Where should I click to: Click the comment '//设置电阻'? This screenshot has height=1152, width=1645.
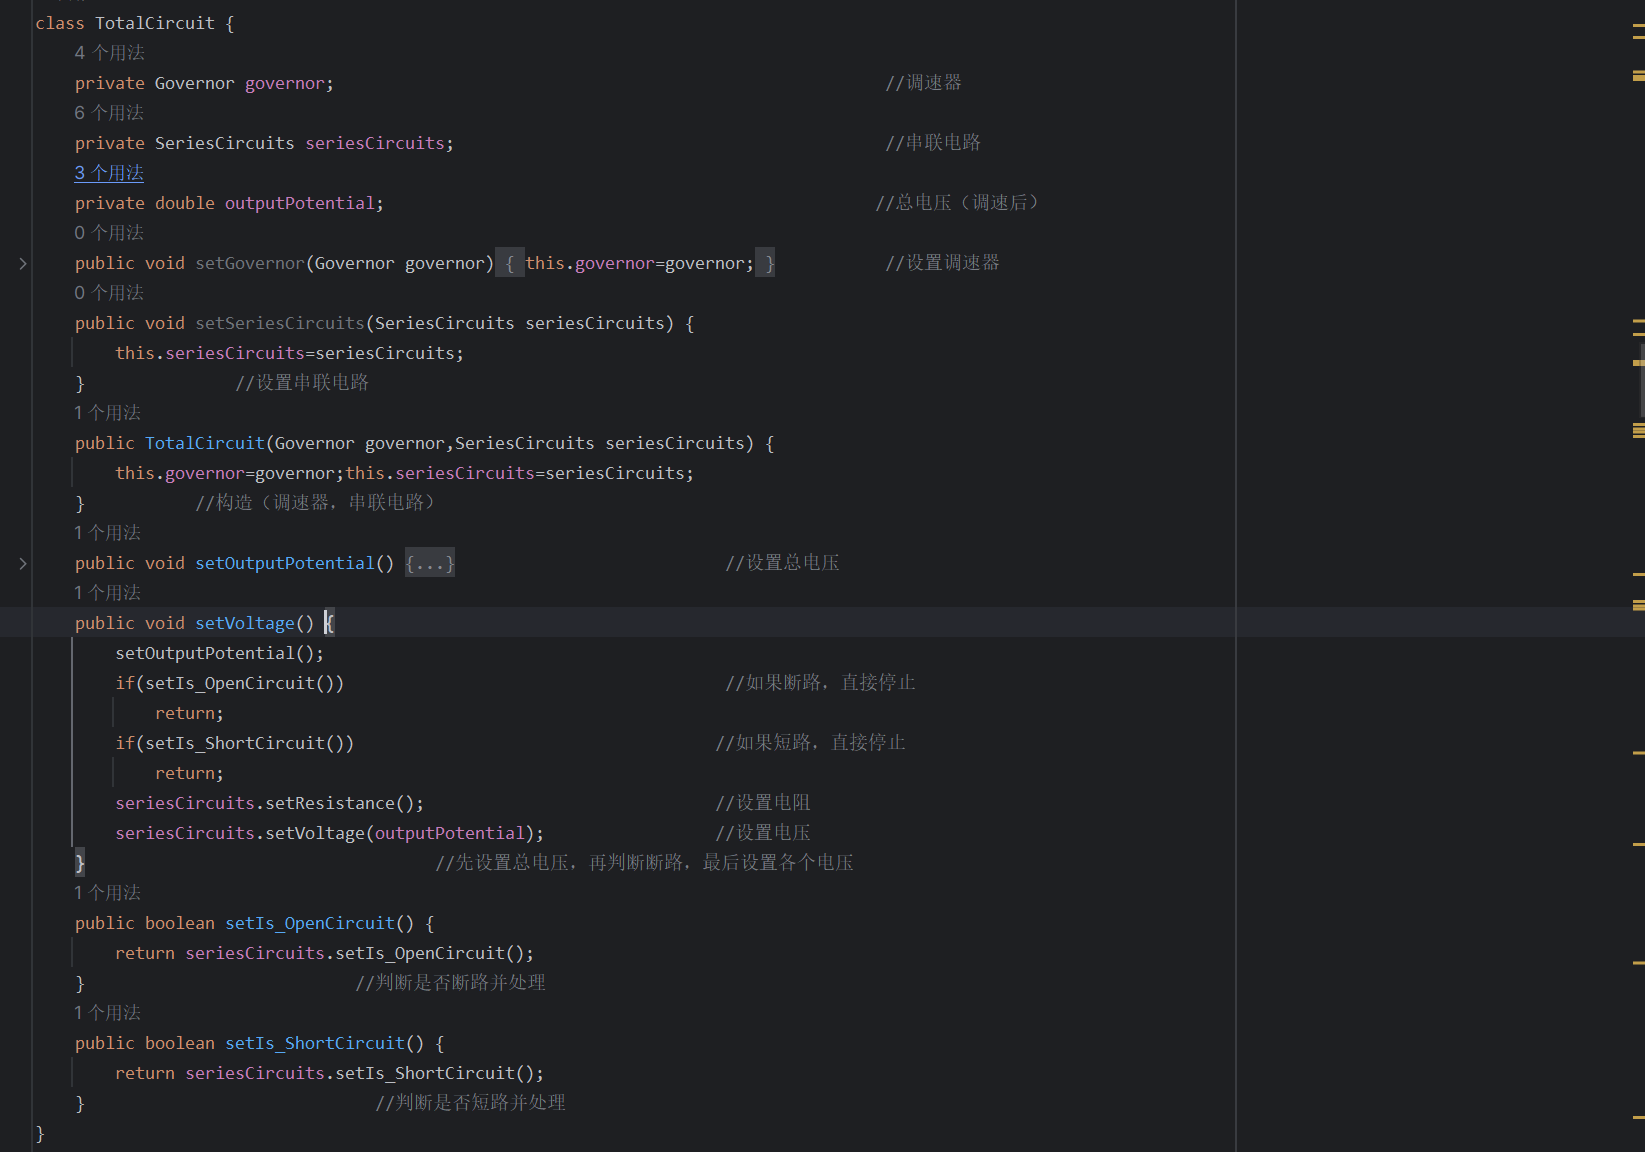click(x=763, y=802)
